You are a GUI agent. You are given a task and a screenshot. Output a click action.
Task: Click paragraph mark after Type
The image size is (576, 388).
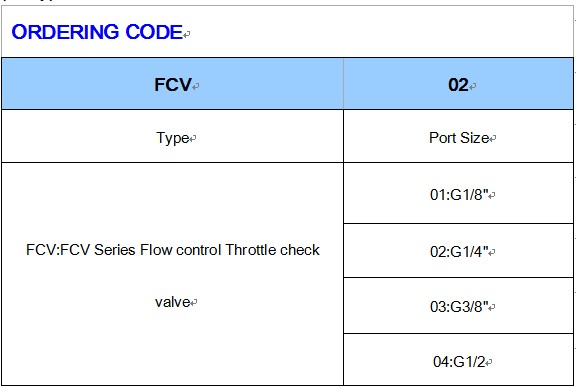coord(193,139)
